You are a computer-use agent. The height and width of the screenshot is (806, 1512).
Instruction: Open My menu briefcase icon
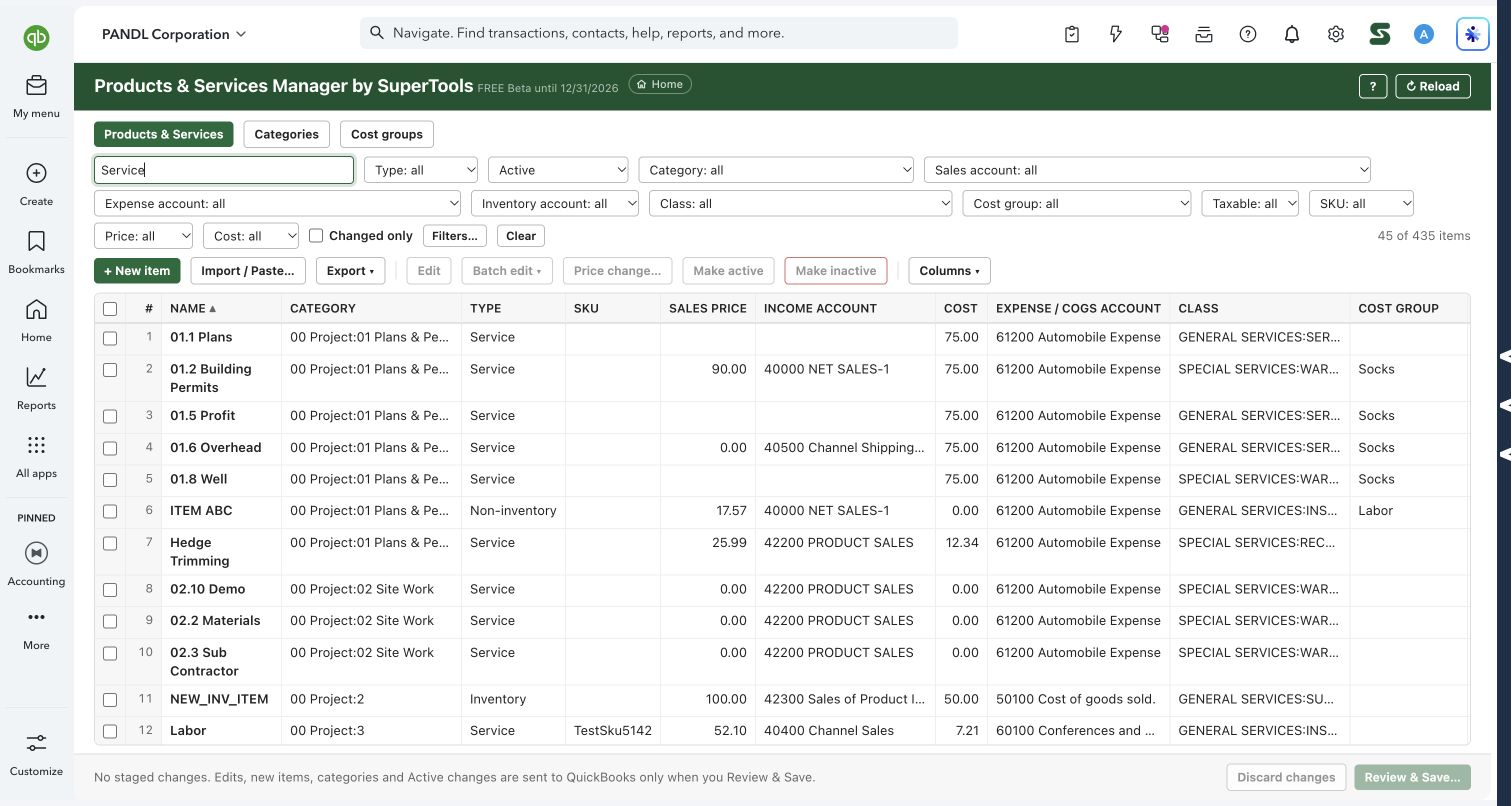coord(36,85)
